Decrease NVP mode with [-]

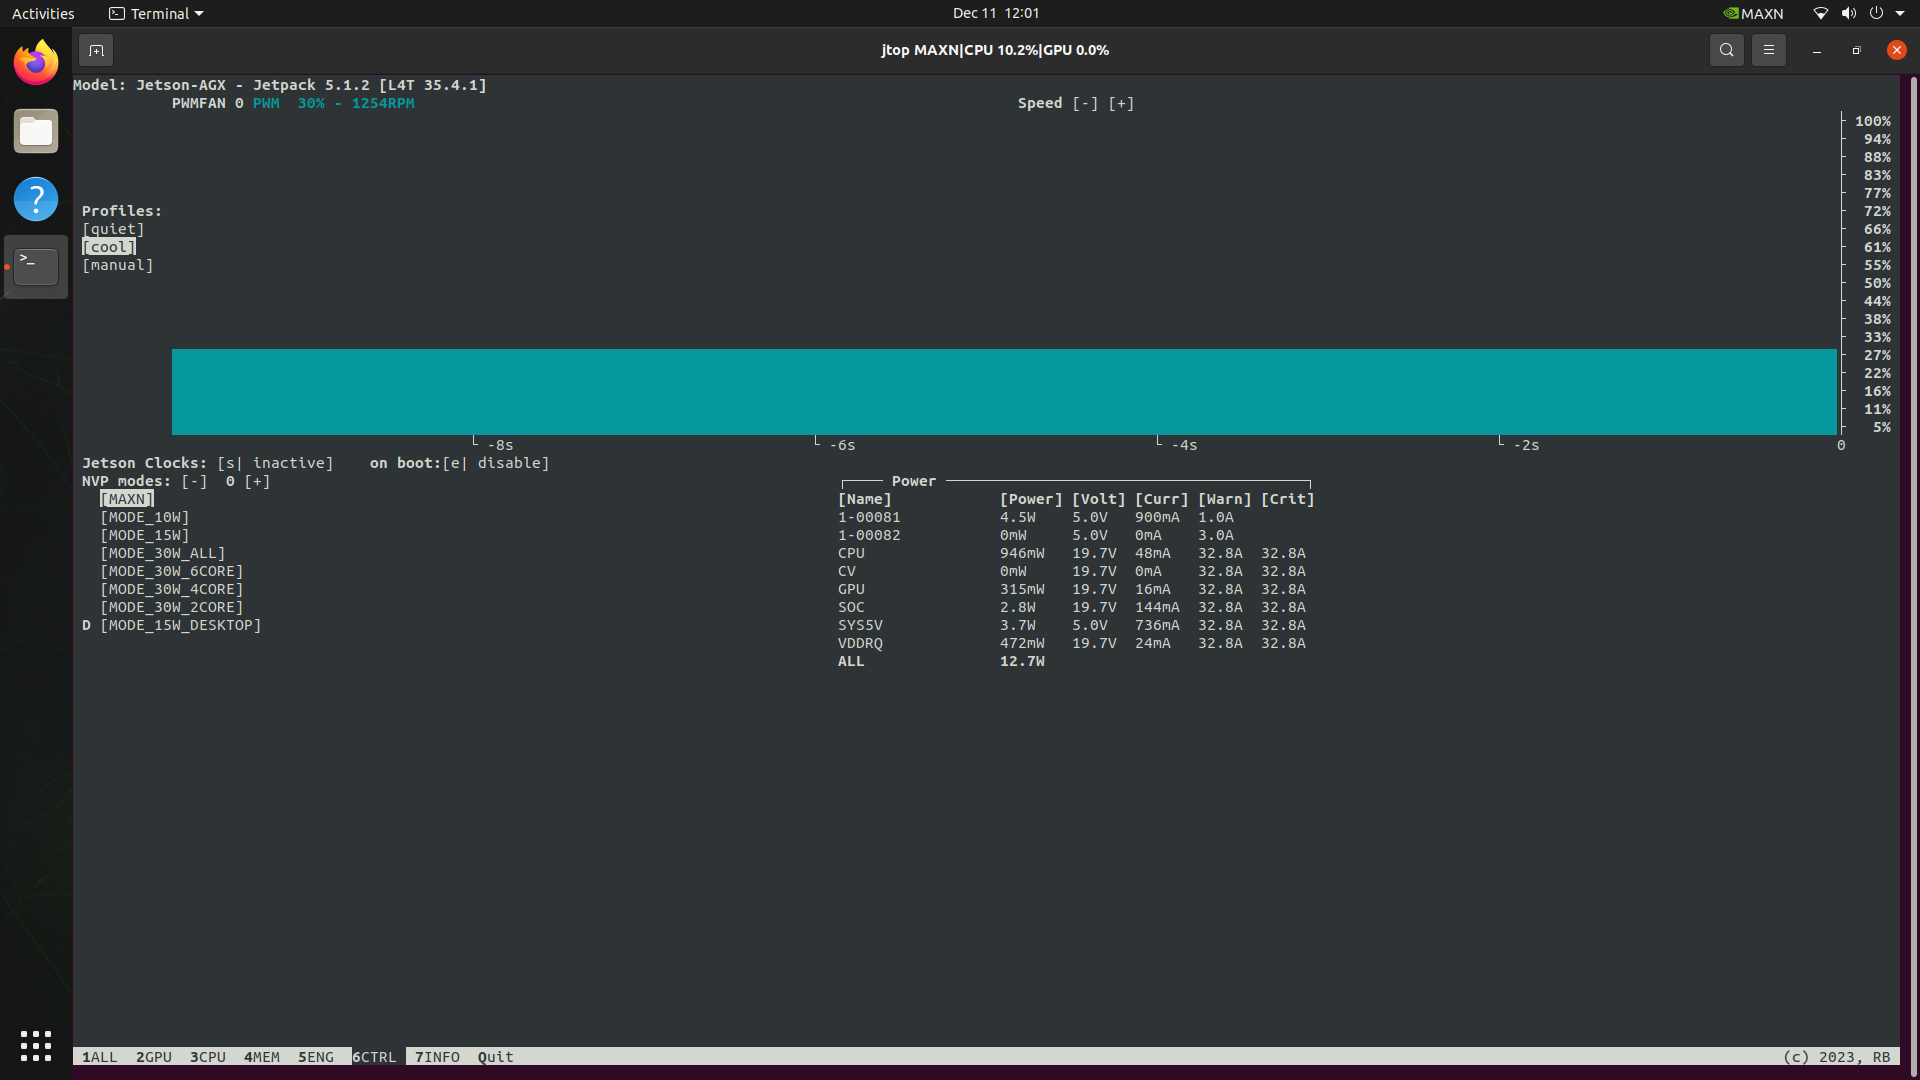194,481
